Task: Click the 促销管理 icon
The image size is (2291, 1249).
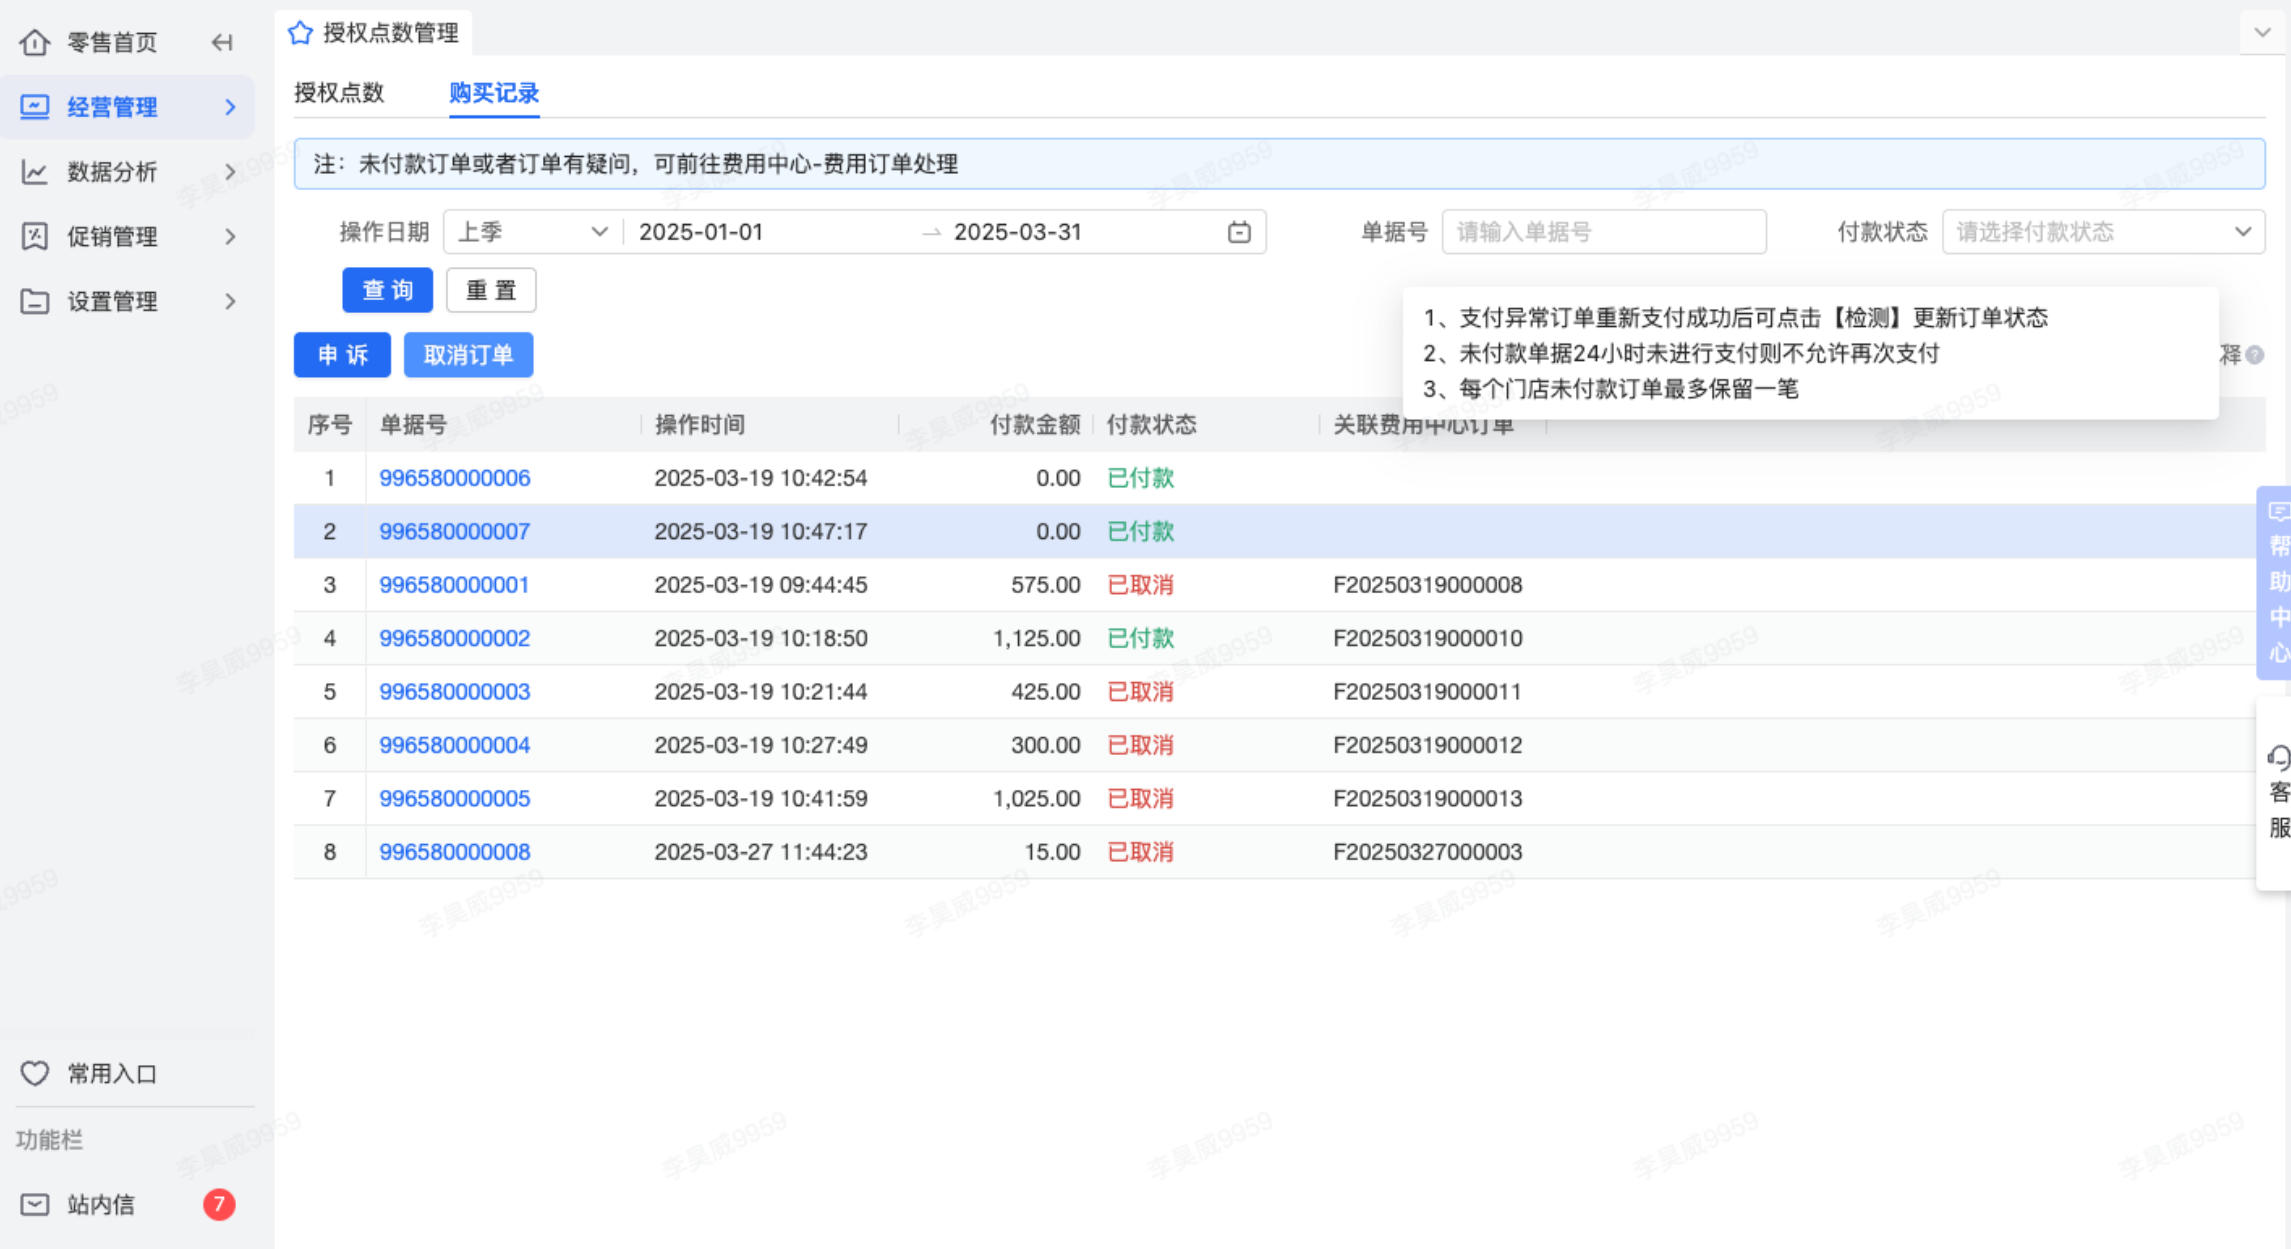Action: click(35, 237)
